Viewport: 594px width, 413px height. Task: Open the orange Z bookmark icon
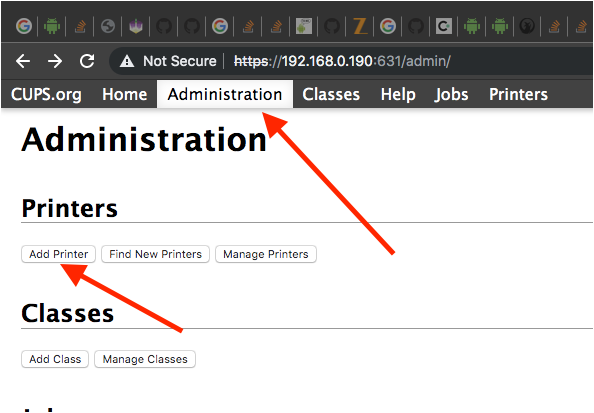(360, 26)
